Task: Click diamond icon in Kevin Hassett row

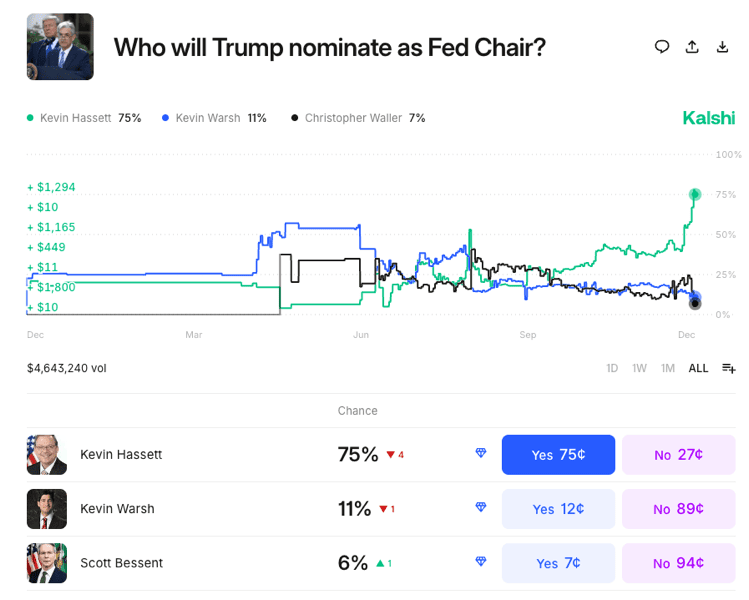Action: [x=481, y=454]
